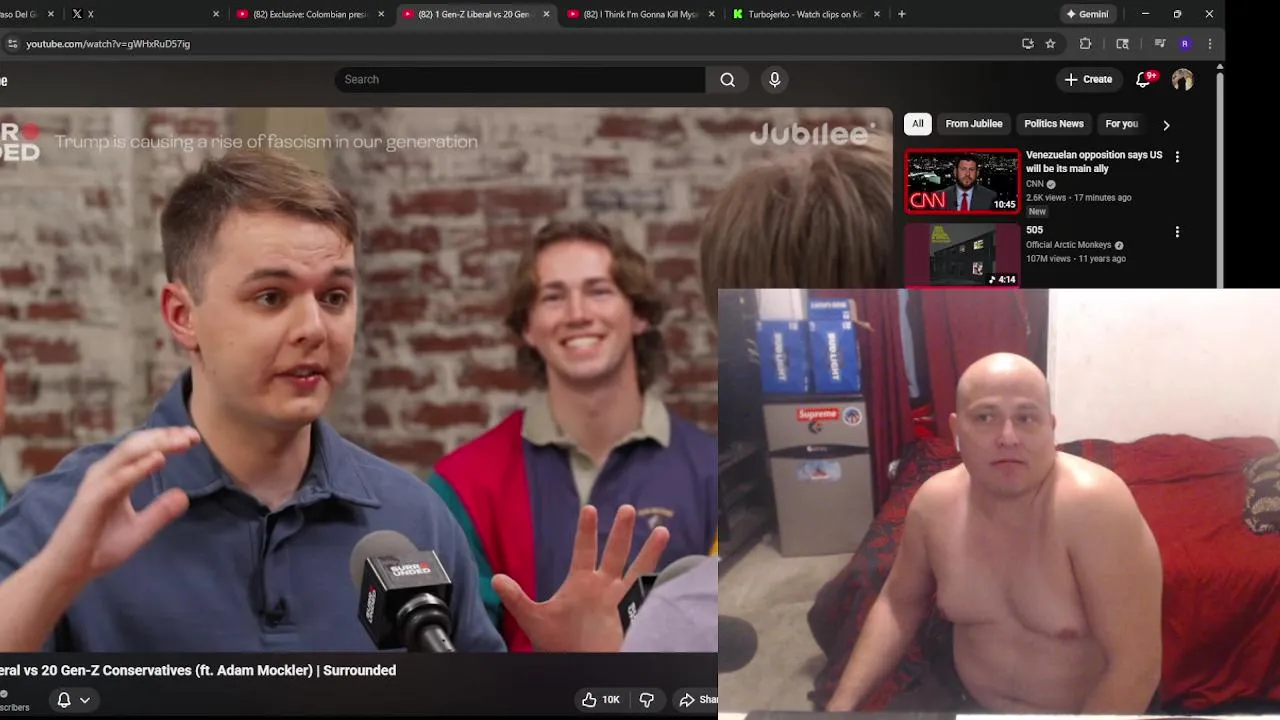
Task: Select the From Jubilee filter chip
Action: 974,124
